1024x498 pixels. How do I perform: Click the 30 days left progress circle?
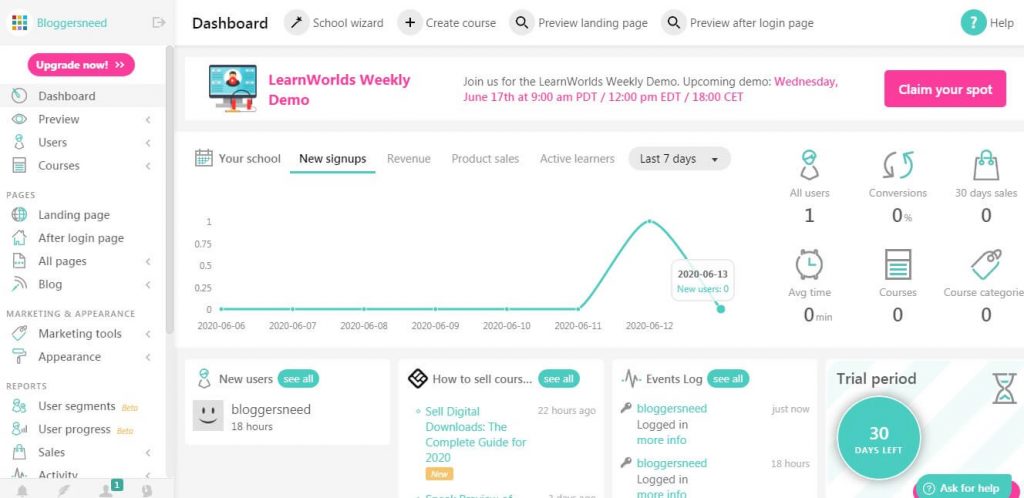(x=878, y=438)
